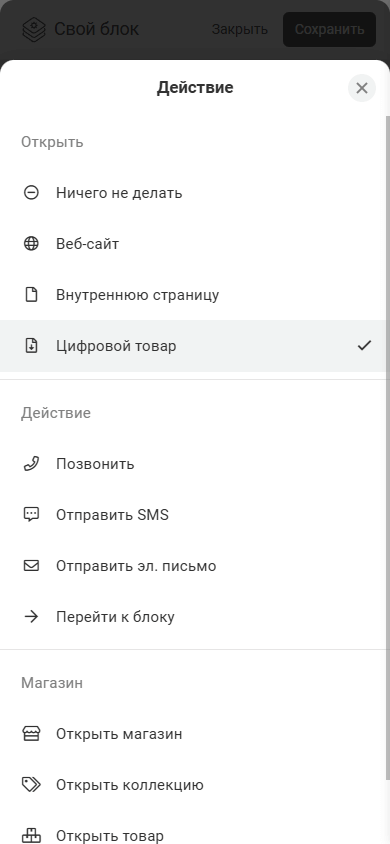Screen dimensions: 390x844
Task: Choose Отправить SMS action
Action: pyautogui.click(x=194, y=515)
